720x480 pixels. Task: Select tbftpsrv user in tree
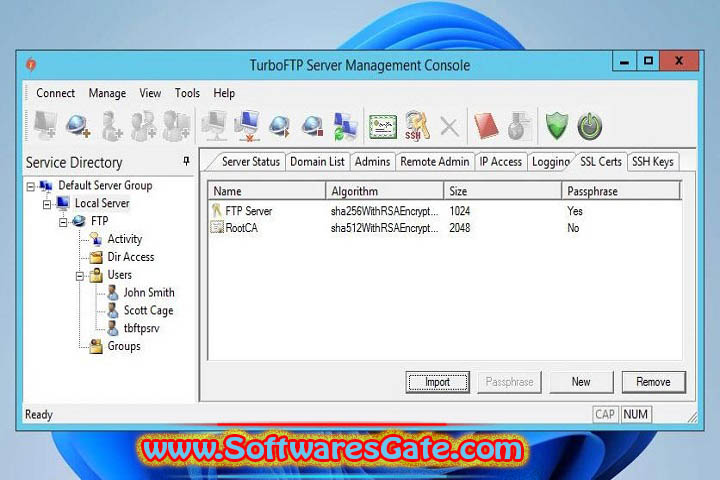(141, 328)
